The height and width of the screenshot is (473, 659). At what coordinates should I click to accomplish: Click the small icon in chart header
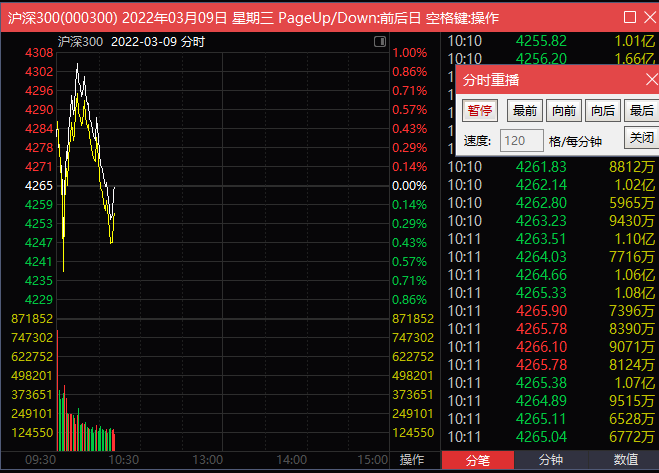379,42
